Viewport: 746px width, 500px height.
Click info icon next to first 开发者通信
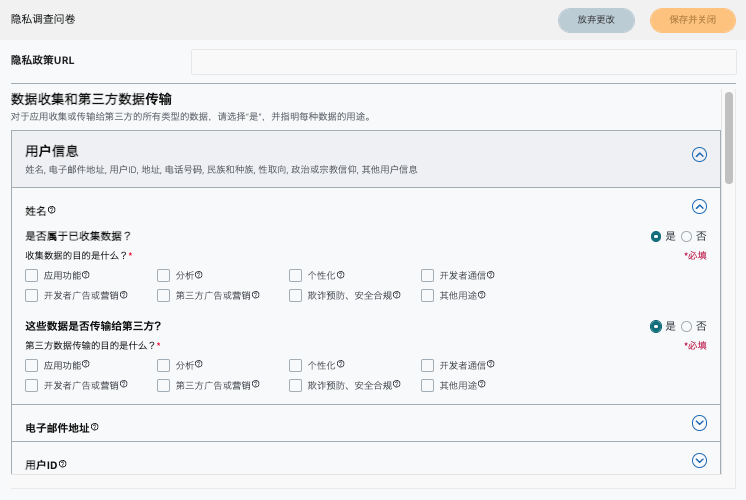[491, 275]
